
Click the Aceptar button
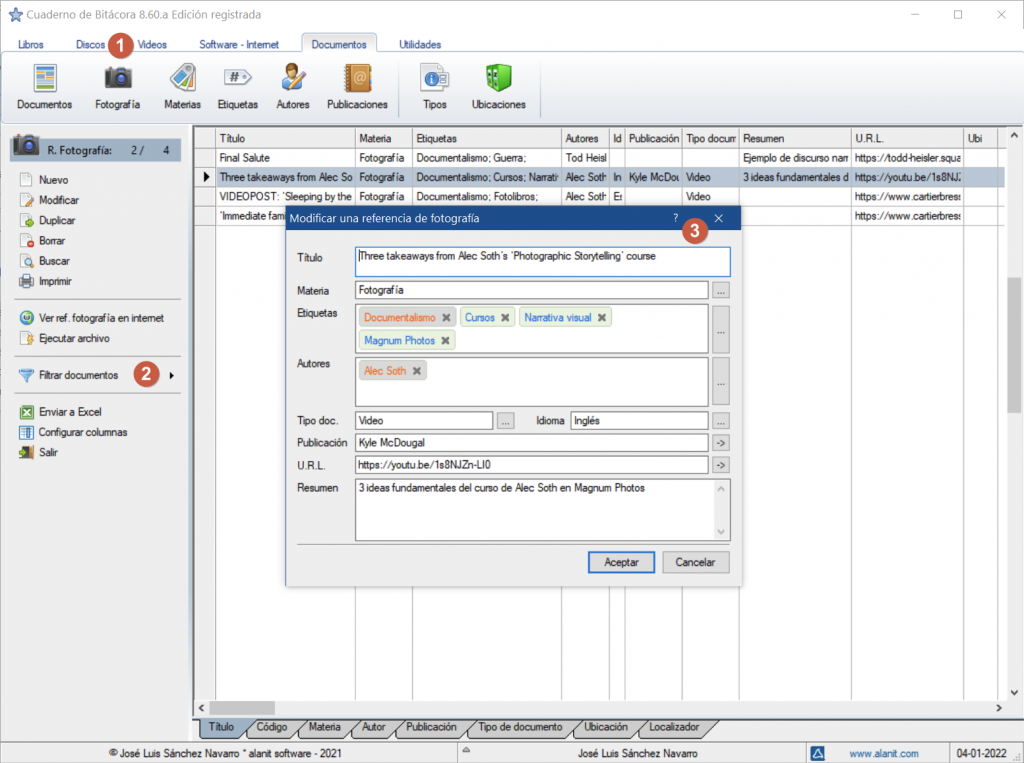click(x=621, y=562)
